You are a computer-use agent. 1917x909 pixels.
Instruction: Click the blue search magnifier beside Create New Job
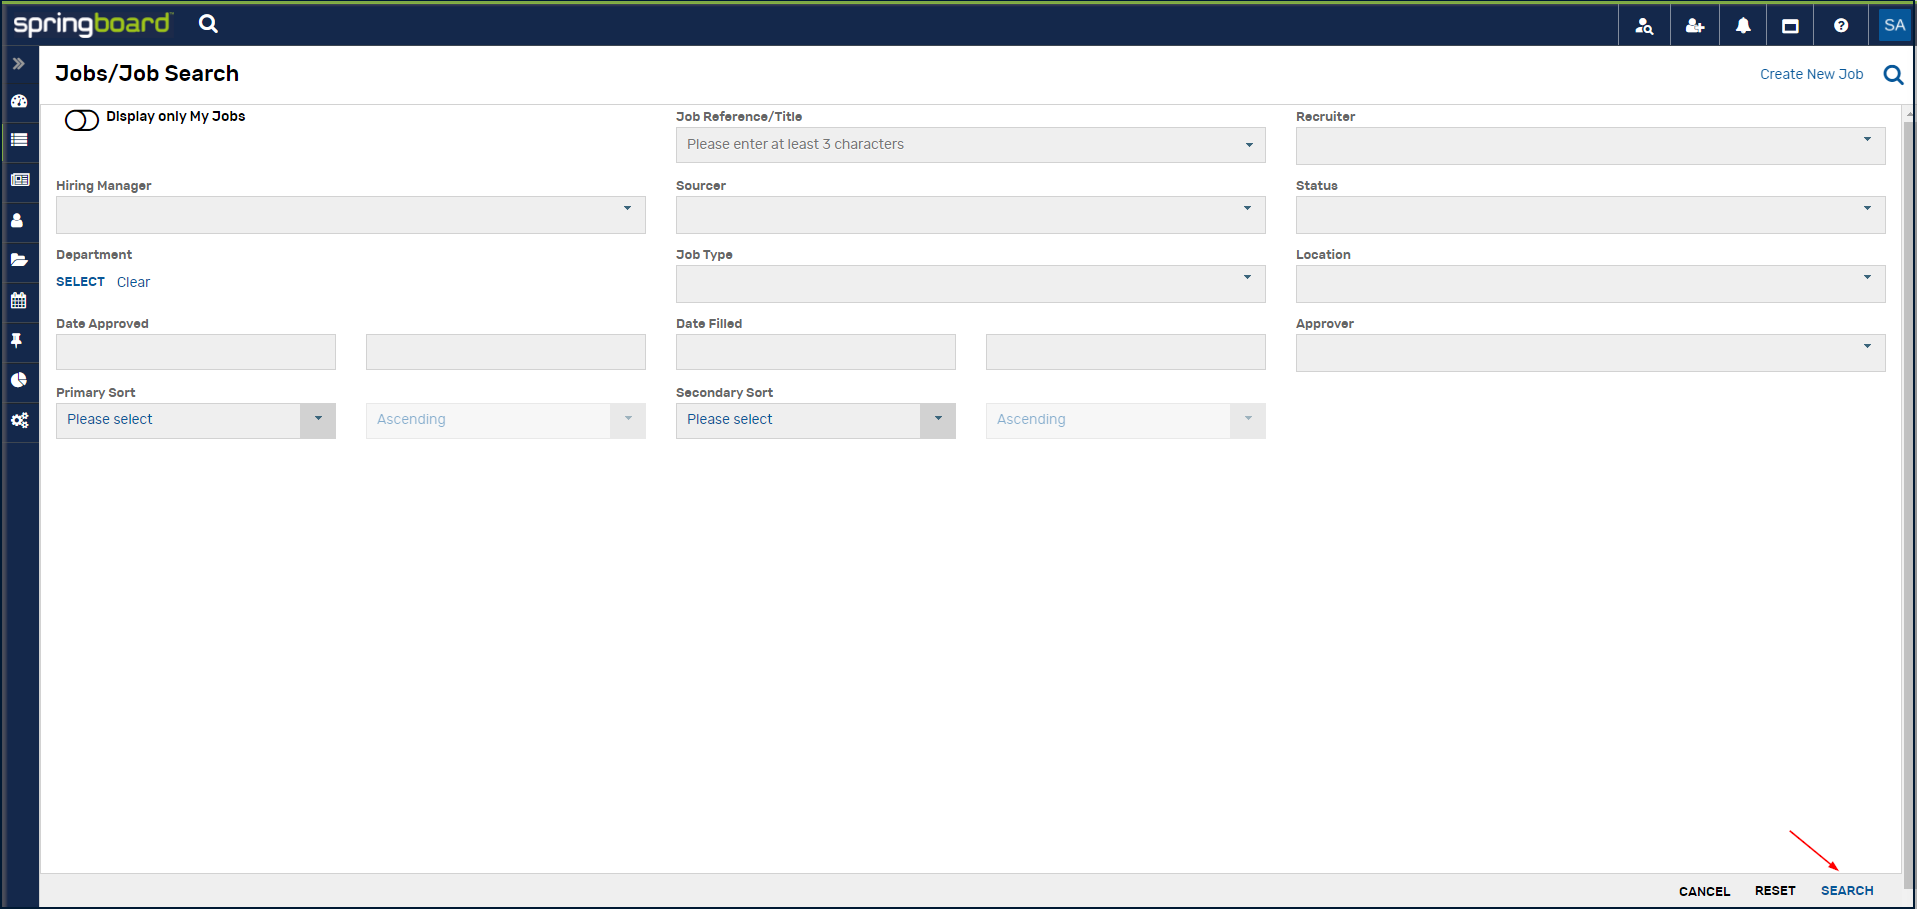1893,75
